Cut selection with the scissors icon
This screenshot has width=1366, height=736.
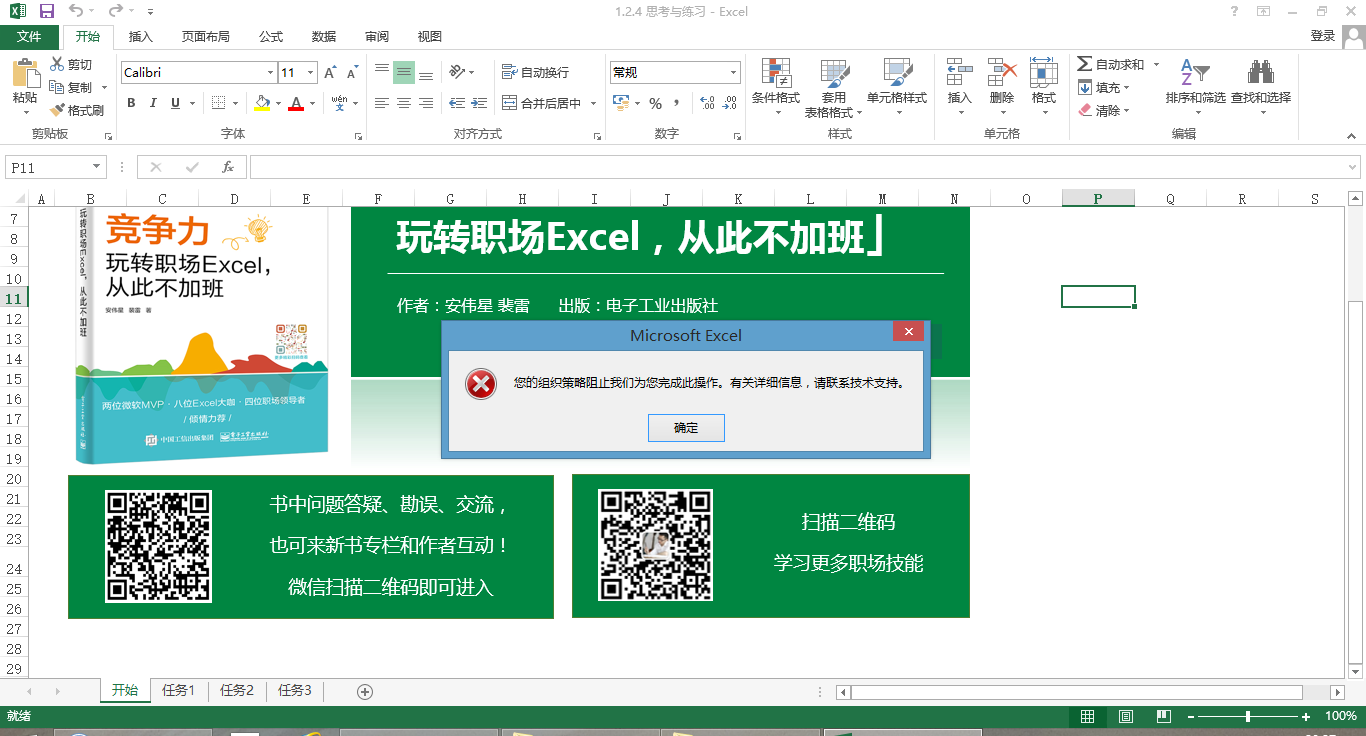coord(57,65)
